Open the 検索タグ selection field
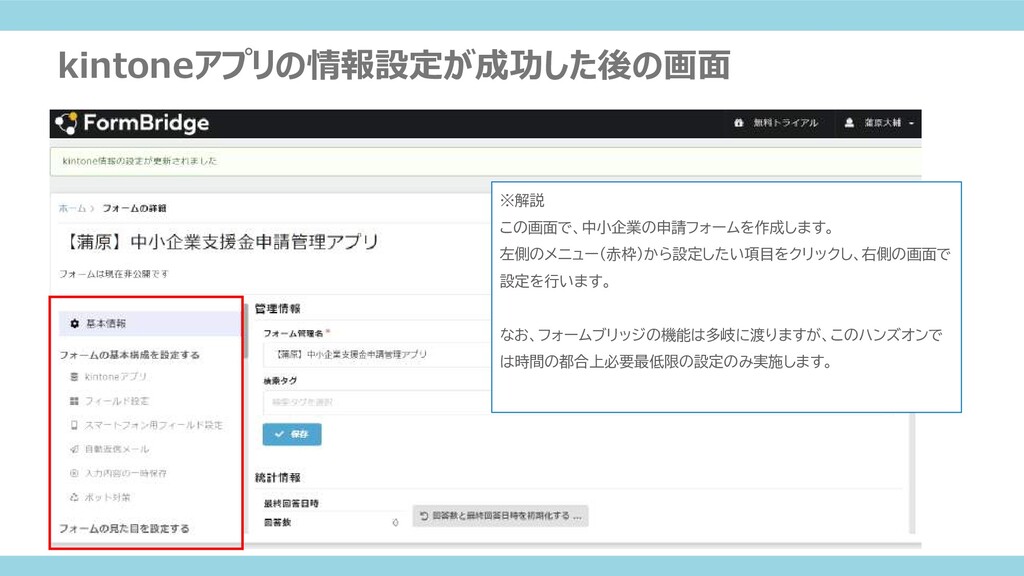Image resolution: width=1024 pixels, height=576 pixels. 377,402
